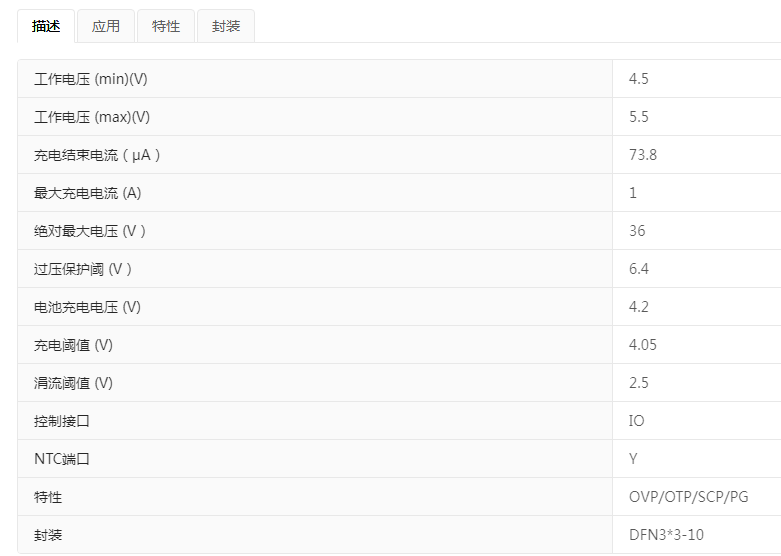This screenshot has width=781, height=556.
Task: Select the 电池充电电压 value 4.2
Action: [x=639, y=307]
